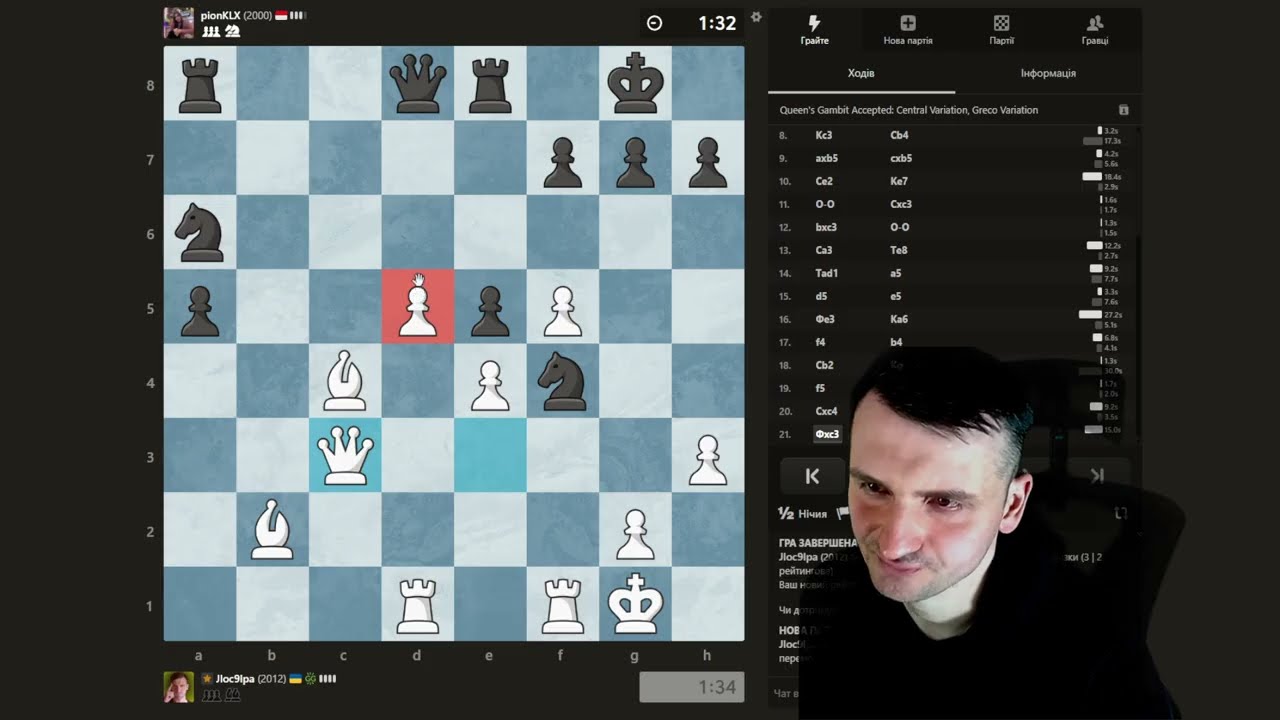
Task: Select the white rook on d1
Action: (x=417, y=604)
